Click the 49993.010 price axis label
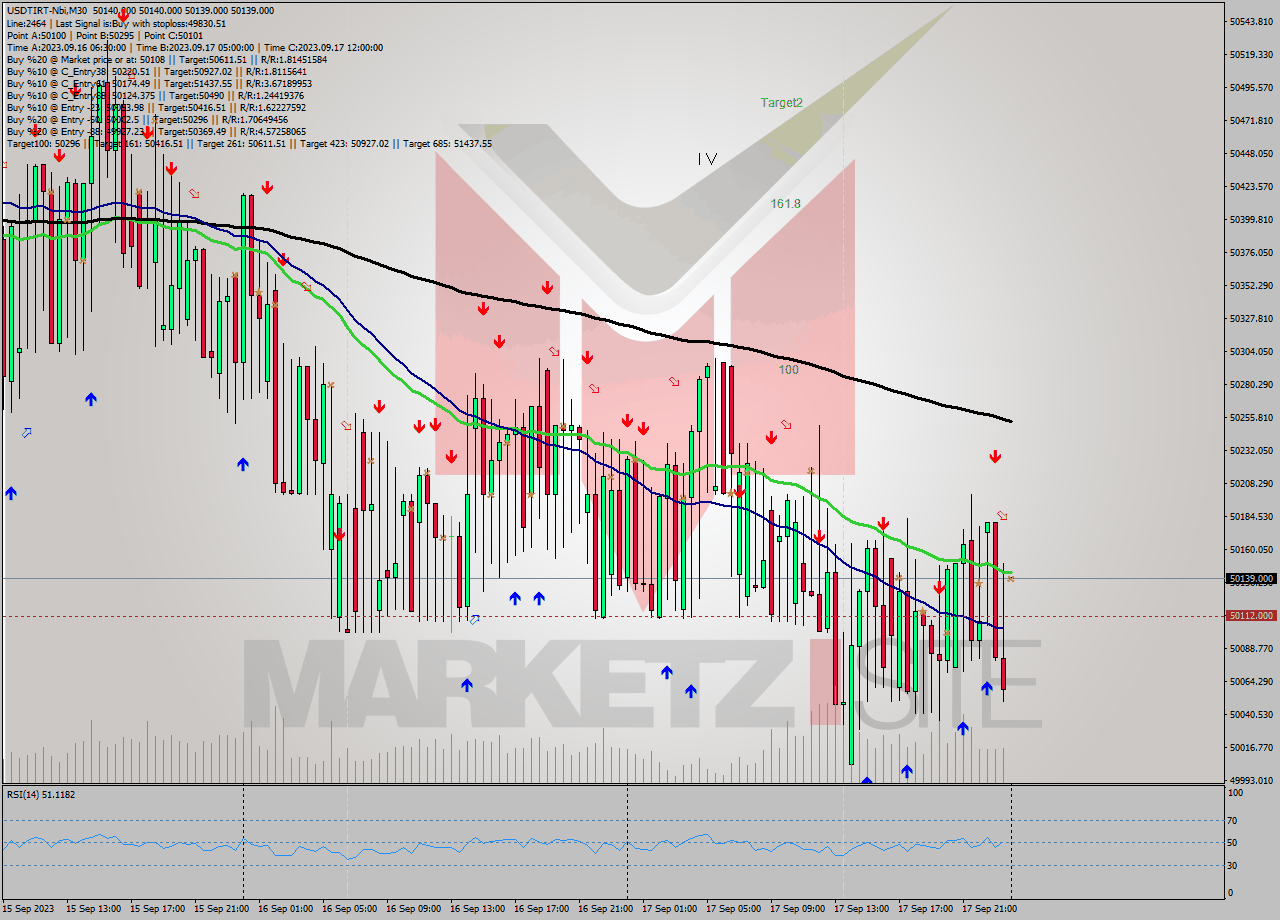Screen dimensions: 1280x920 [1251, 780]
